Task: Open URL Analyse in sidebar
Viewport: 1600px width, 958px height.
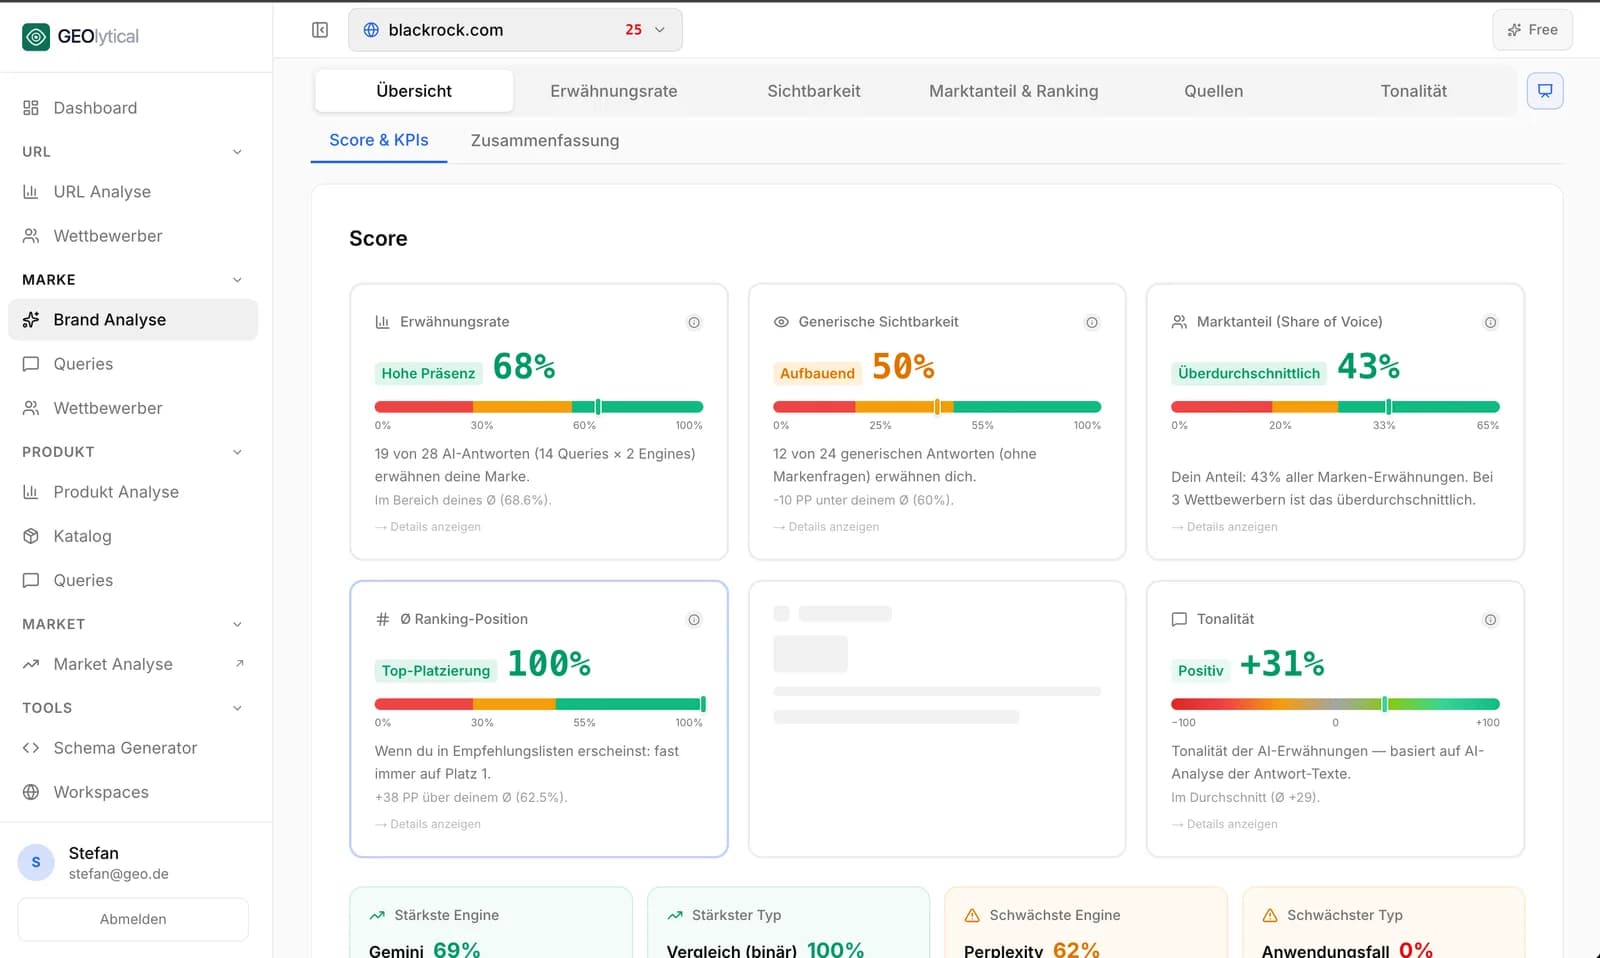Action: click(x=133, y=192)
